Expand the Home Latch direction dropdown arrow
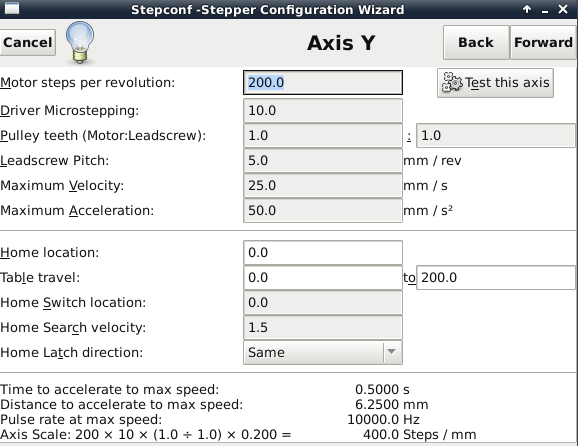 pyautogui.click(x=391, y=352)
